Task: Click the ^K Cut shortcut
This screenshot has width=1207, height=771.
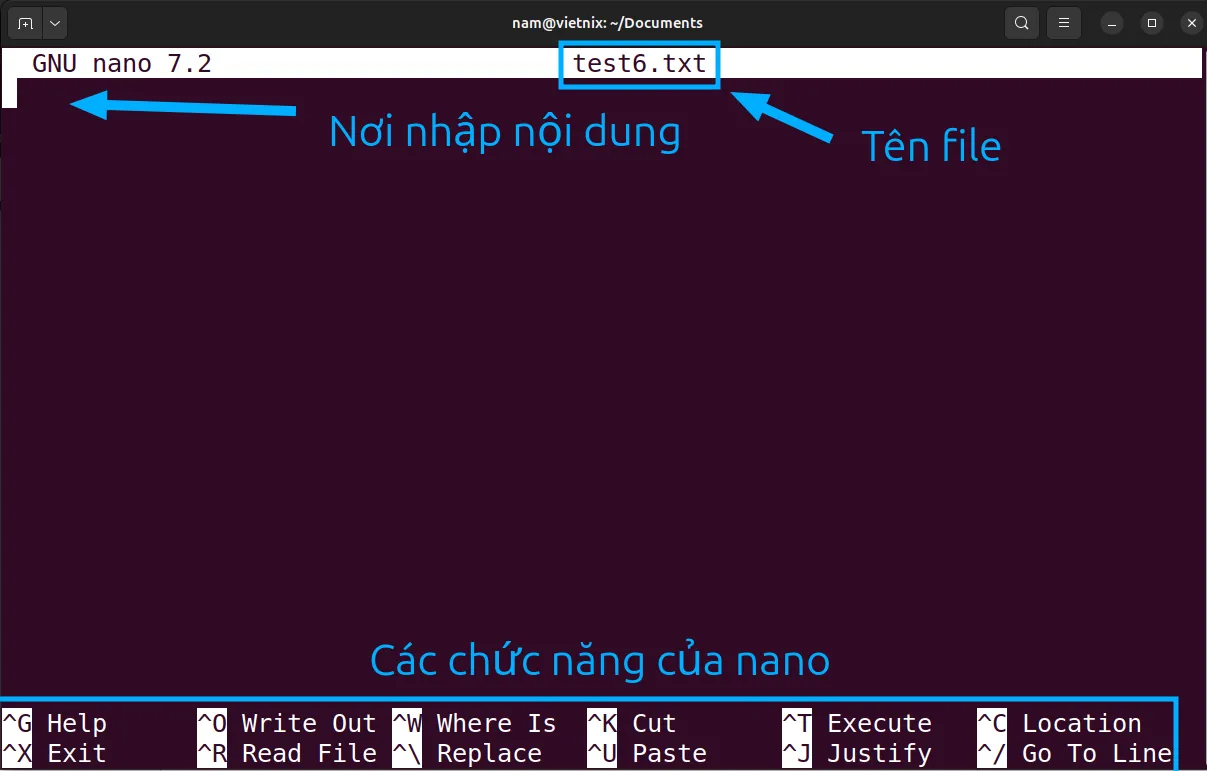Action: (x=632, y=723)
